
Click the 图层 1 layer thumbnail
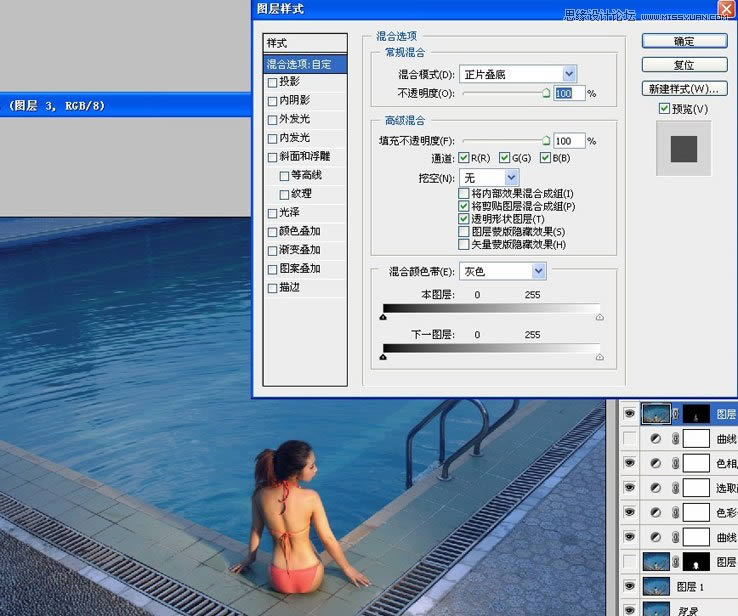(x=657, y=587)
